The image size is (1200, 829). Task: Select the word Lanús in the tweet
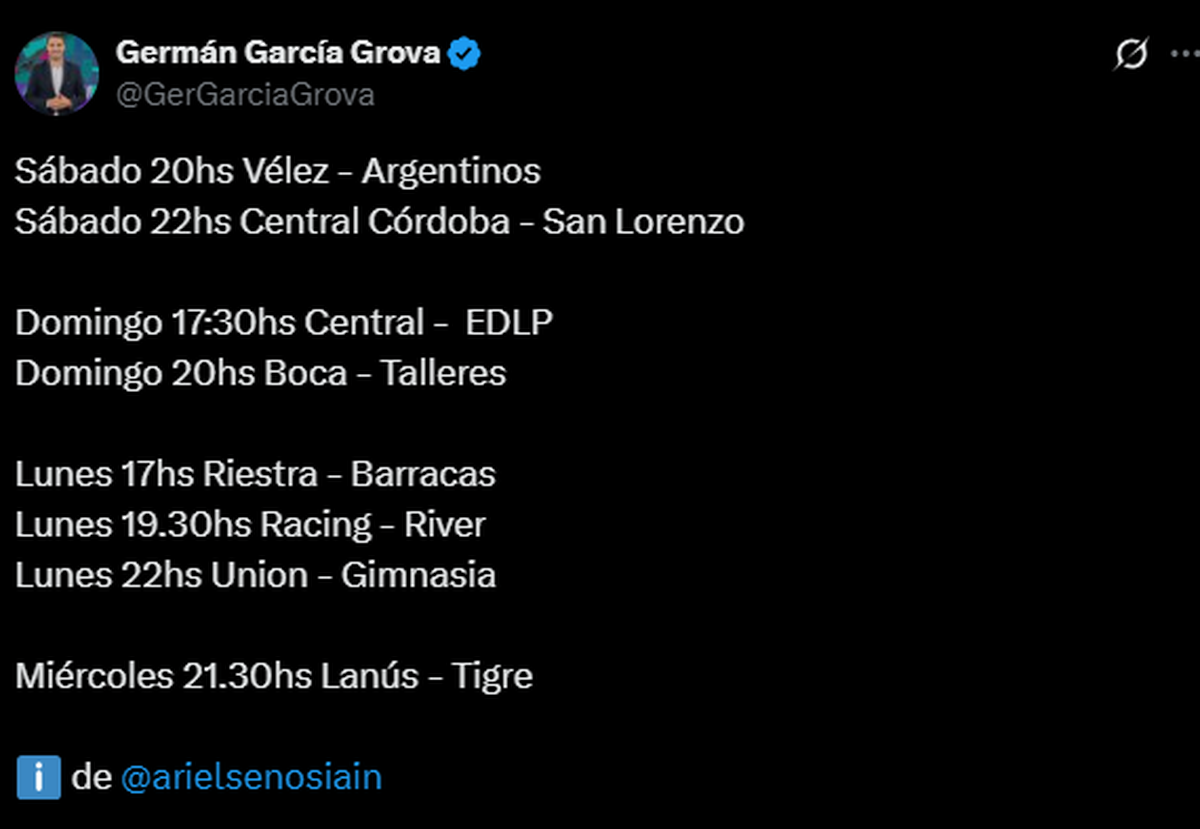[x=369, y=676]
